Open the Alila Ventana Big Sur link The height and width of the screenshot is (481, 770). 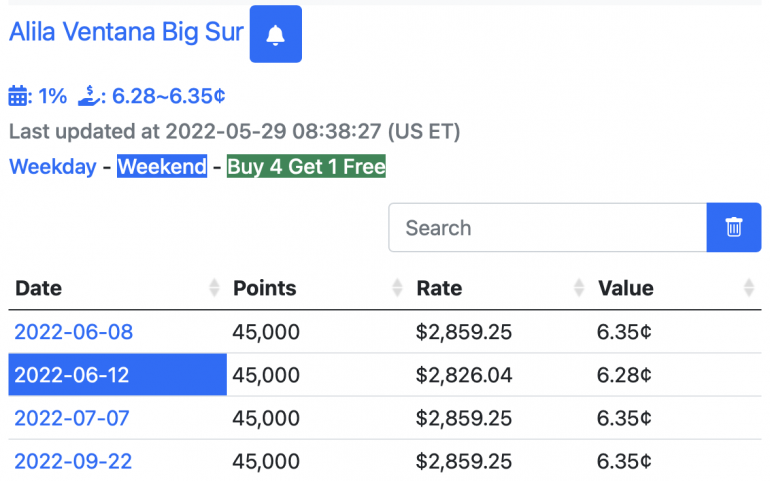coord(126,32)
